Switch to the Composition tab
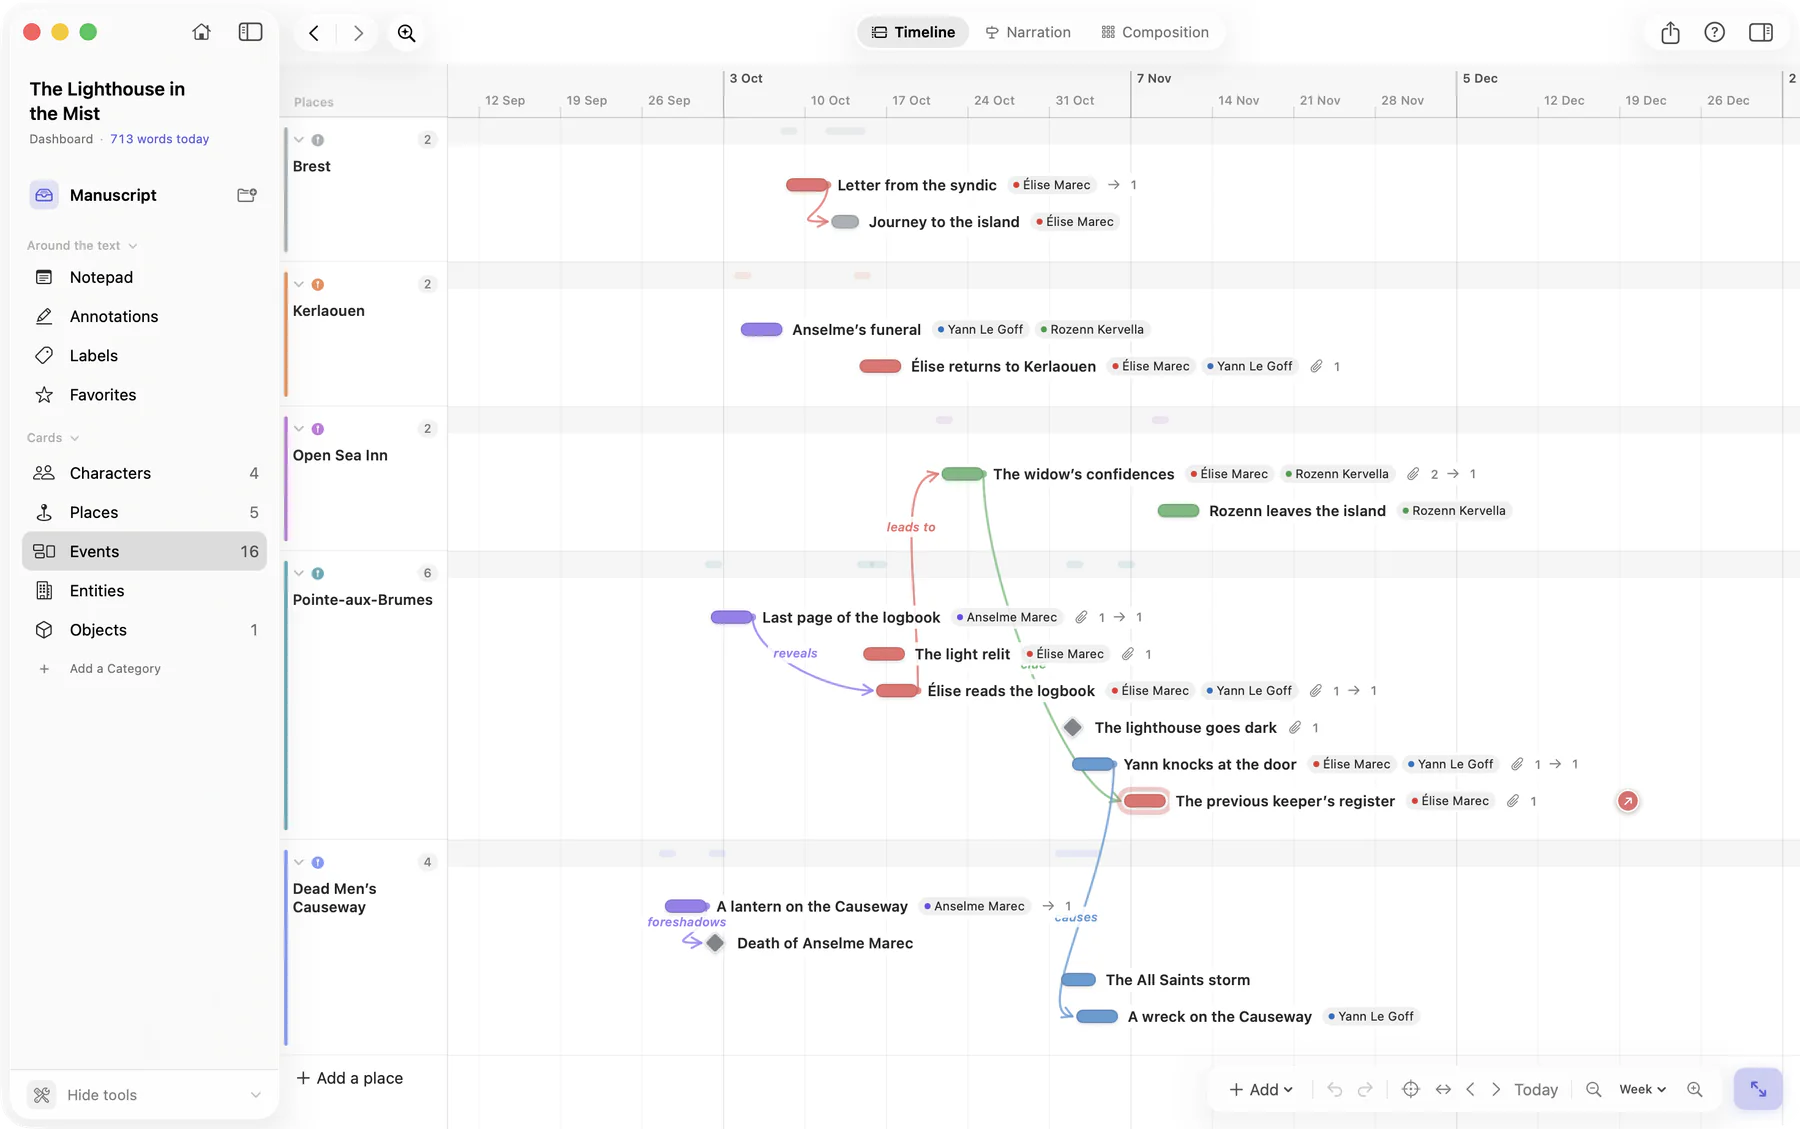The image size is (1800, 1129). [1155, 32]
